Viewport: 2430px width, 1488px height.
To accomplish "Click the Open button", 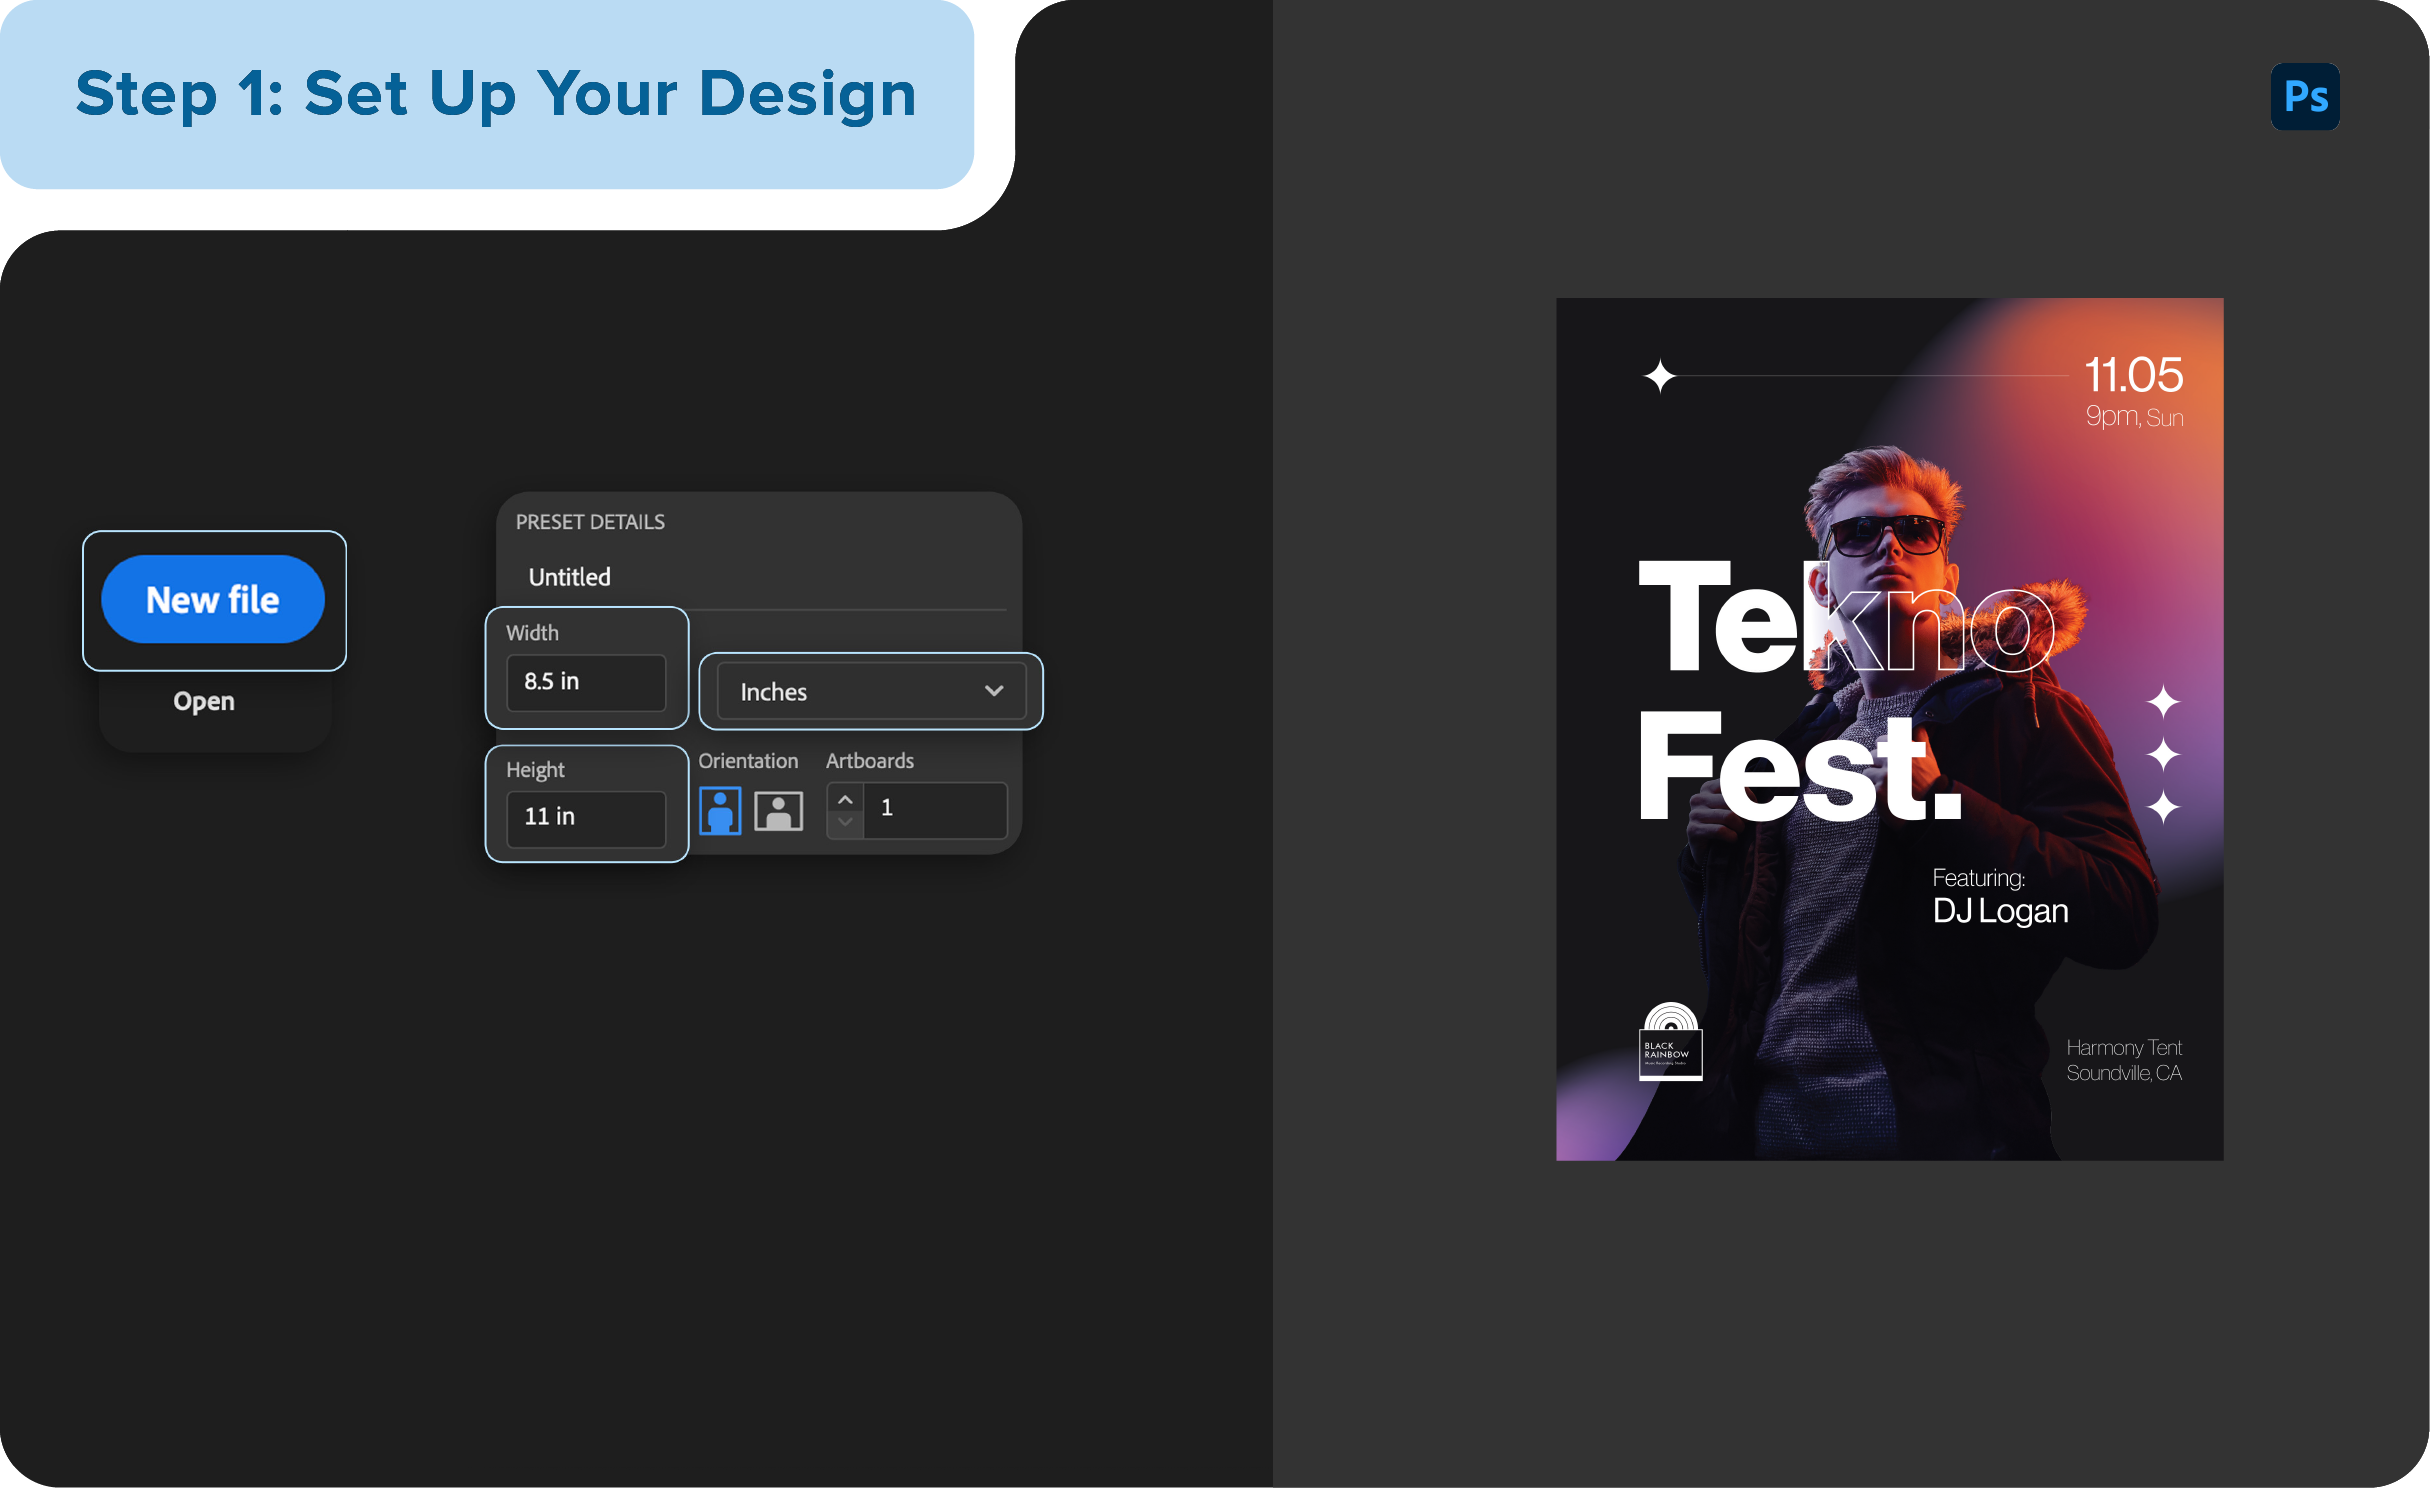I will [203, 700].
